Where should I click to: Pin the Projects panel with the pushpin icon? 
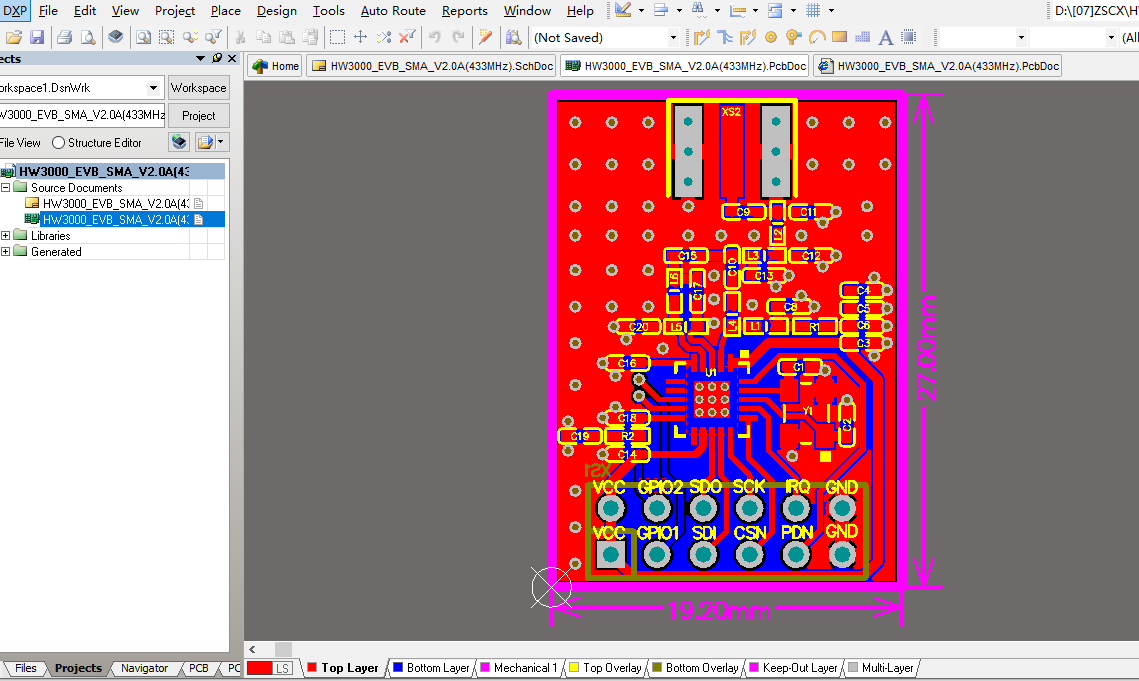click(216, 58)
